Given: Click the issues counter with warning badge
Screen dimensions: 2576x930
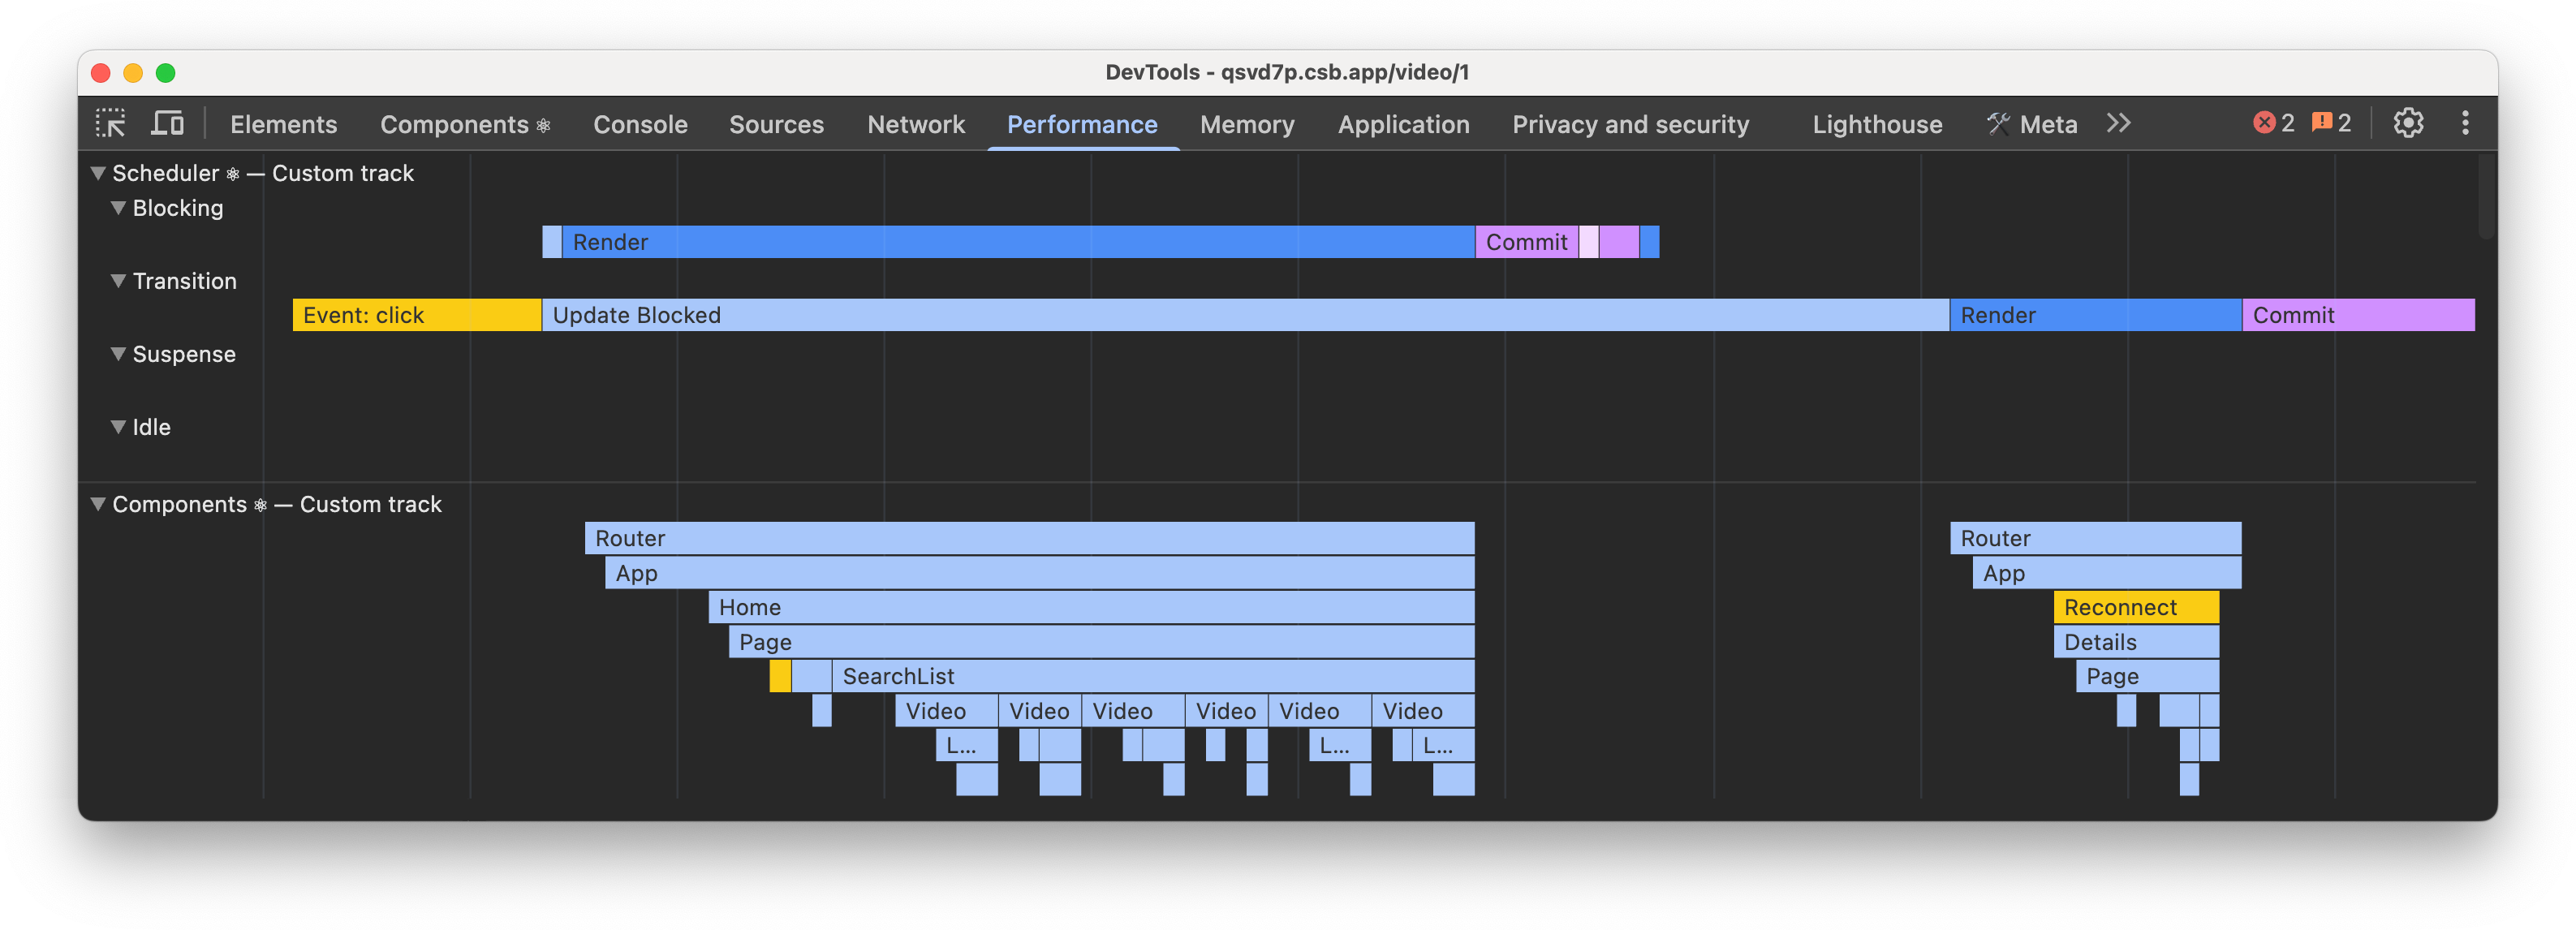Looking at the screenshot, I should tap(2330, 122).
